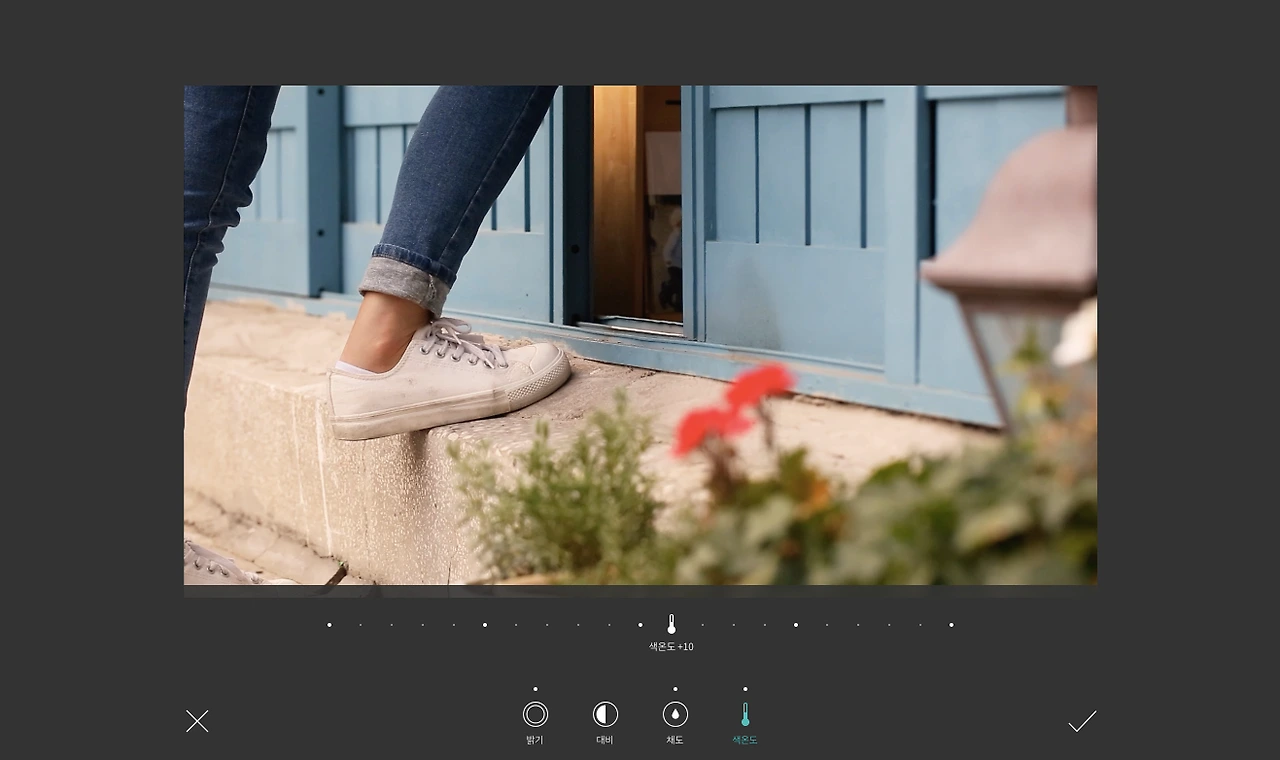The height and width of the screenshot is (760, 1280).
Task: Set color temperature slider to its leftmost dot
Action: pos(329,625)
